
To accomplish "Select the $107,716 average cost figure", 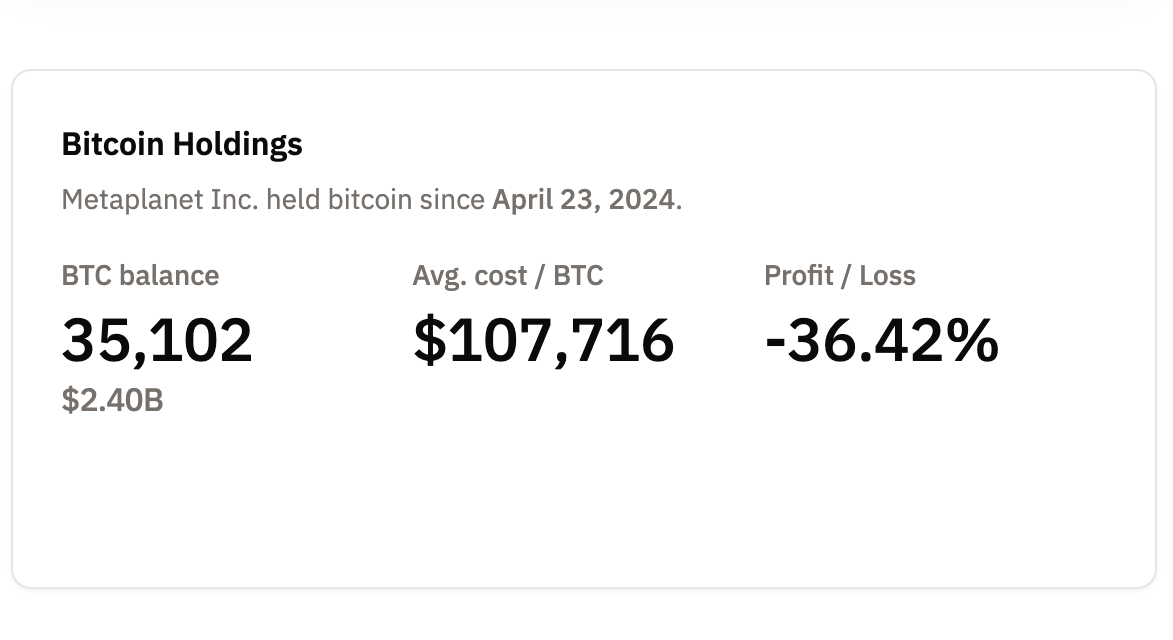I will [543, 340].
